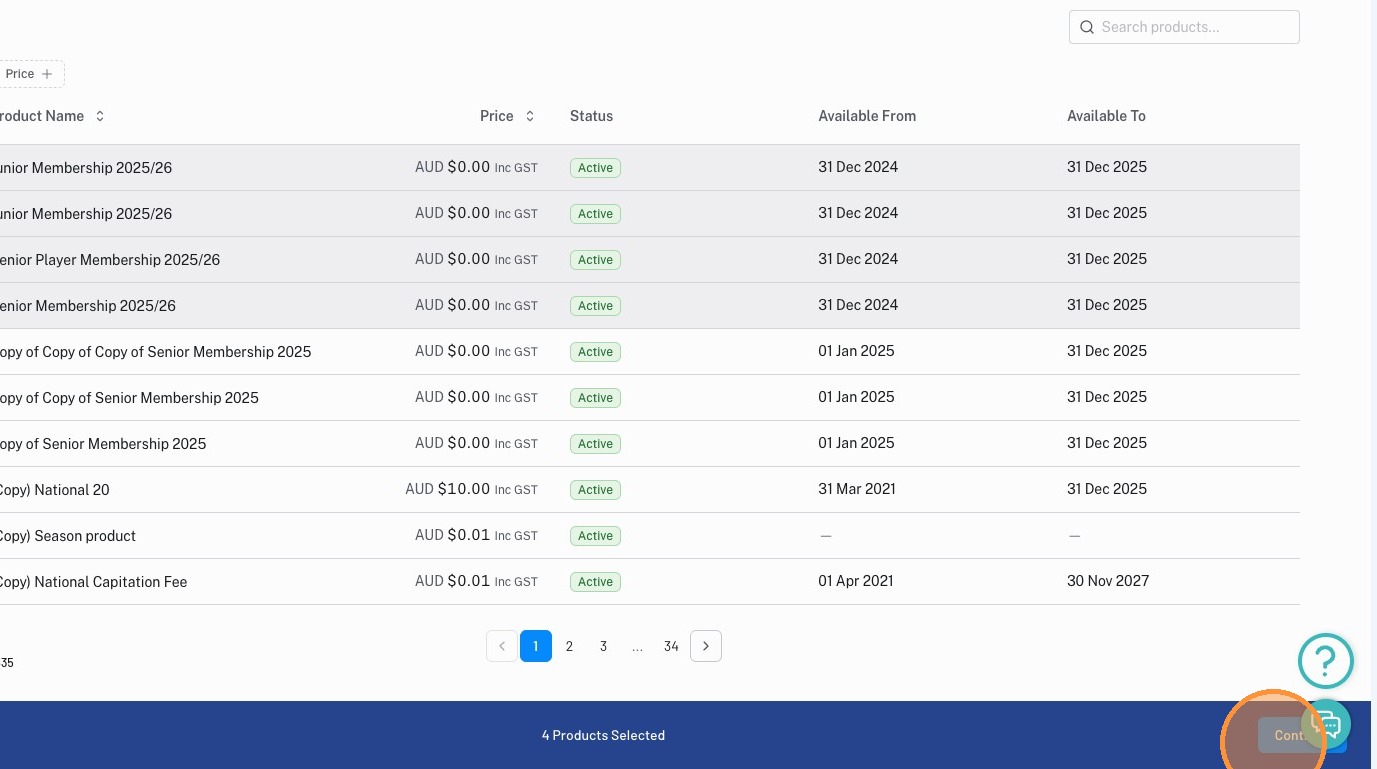
Task: Select the Season product row
Action: 650,536
